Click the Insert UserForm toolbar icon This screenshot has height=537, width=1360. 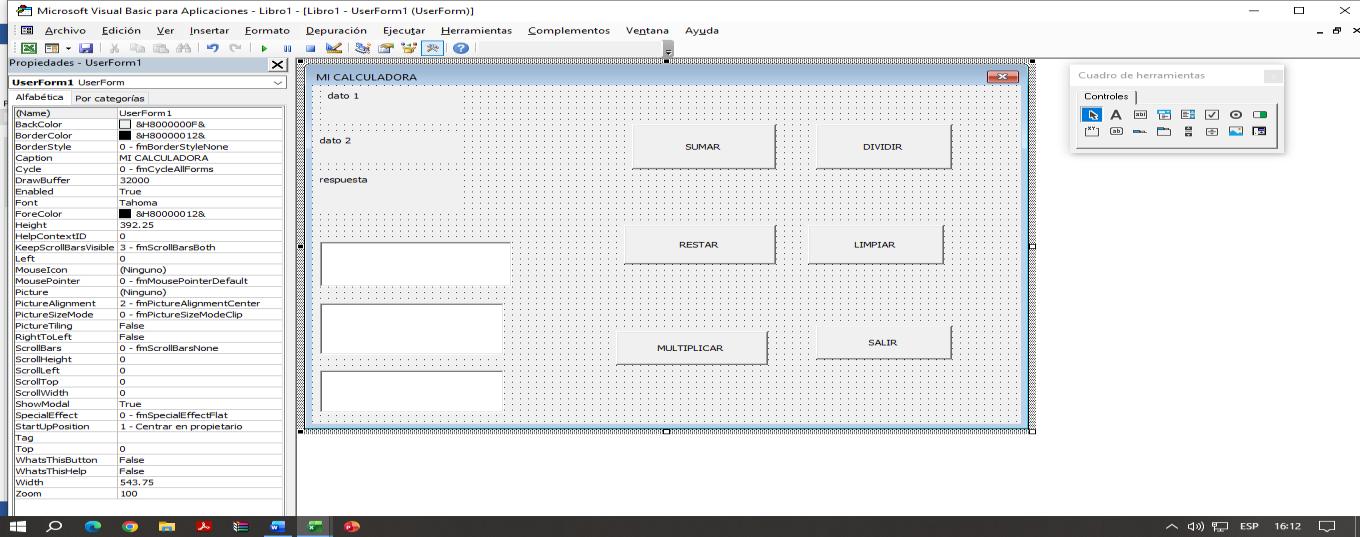[52, 48]
